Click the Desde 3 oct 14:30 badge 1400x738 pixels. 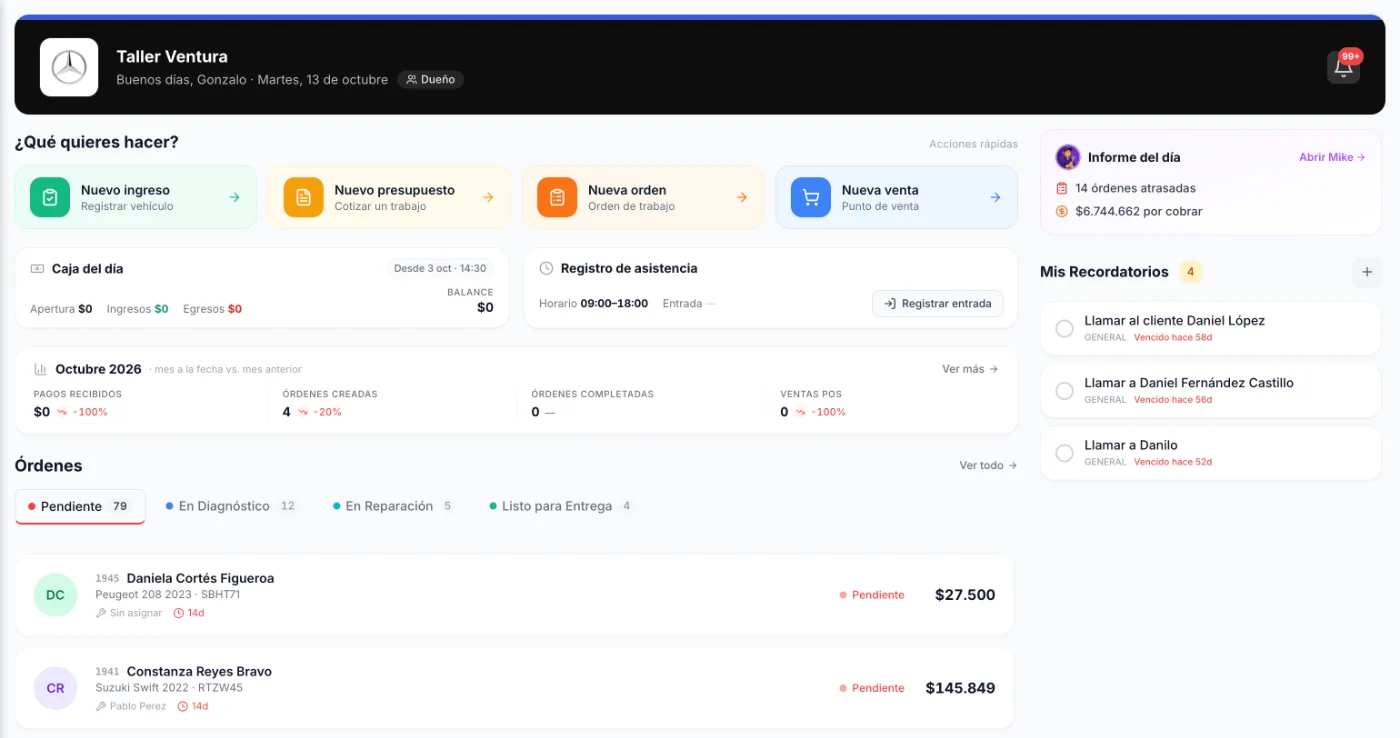(440, 268)
